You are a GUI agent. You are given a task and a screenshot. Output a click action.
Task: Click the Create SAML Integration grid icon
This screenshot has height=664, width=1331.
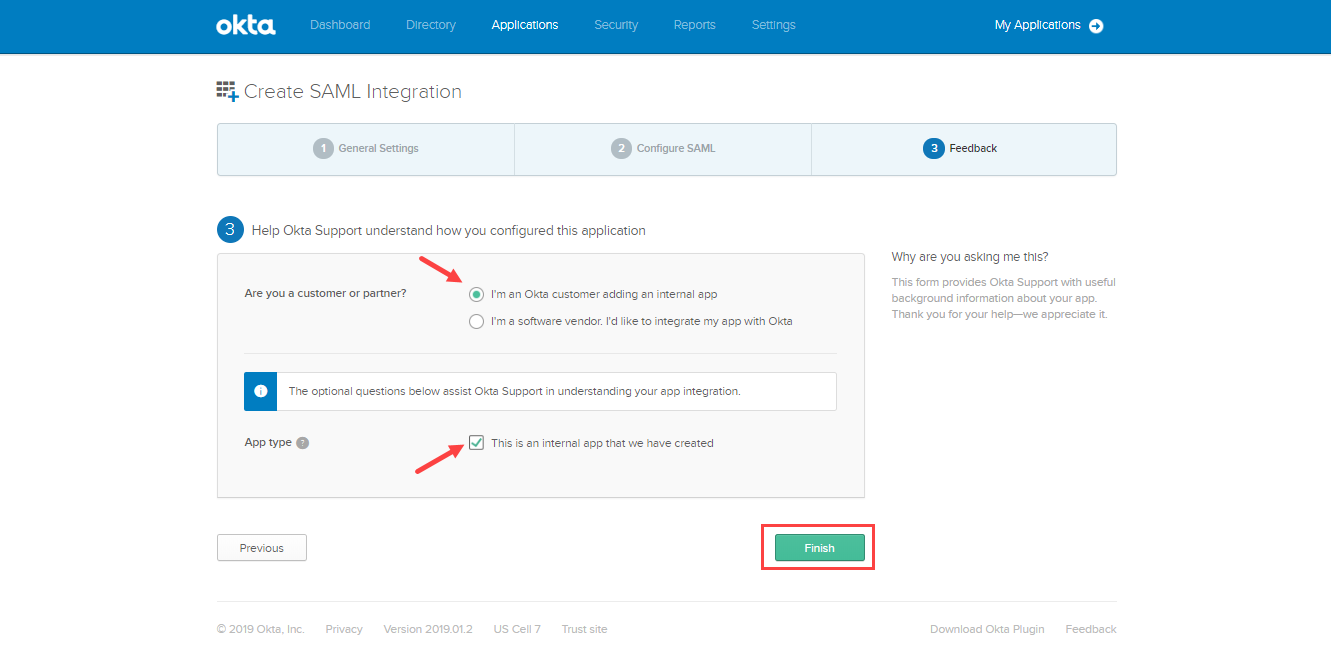227,91
